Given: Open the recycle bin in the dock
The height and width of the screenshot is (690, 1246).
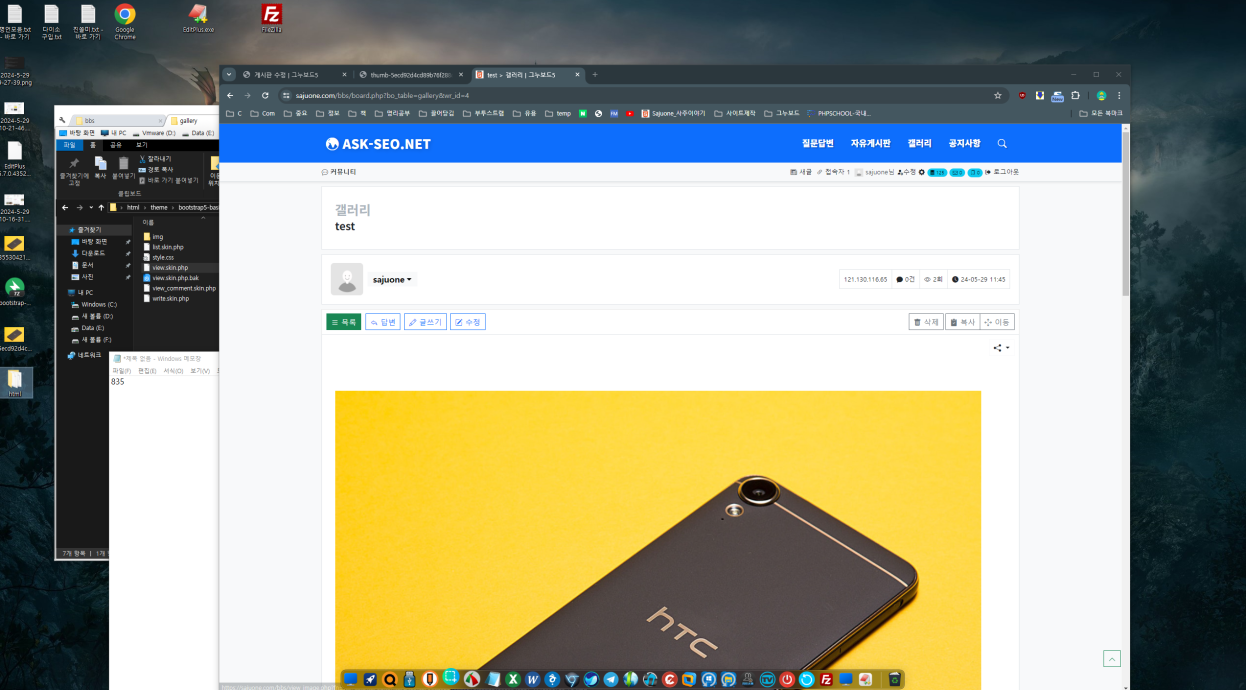Looking at the screenshot, I should click(x=895, y=679).
